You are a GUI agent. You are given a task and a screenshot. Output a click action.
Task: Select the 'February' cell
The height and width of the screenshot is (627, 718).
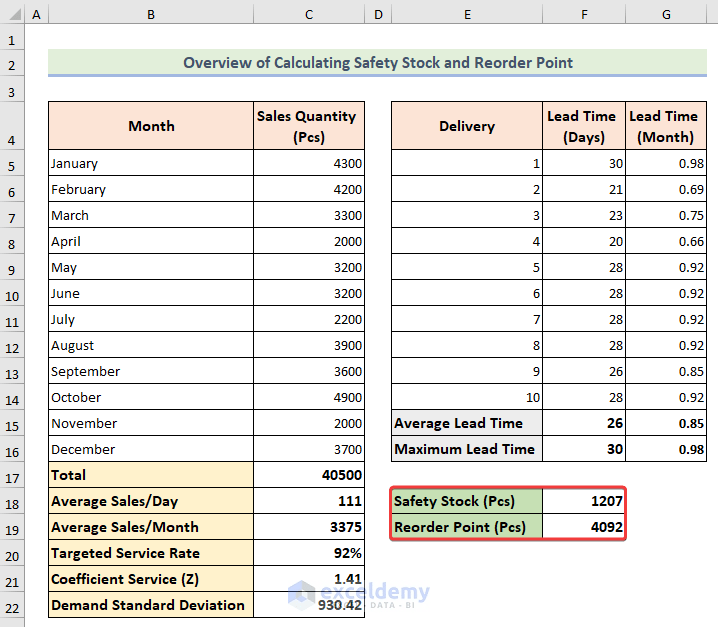[151, 189]
